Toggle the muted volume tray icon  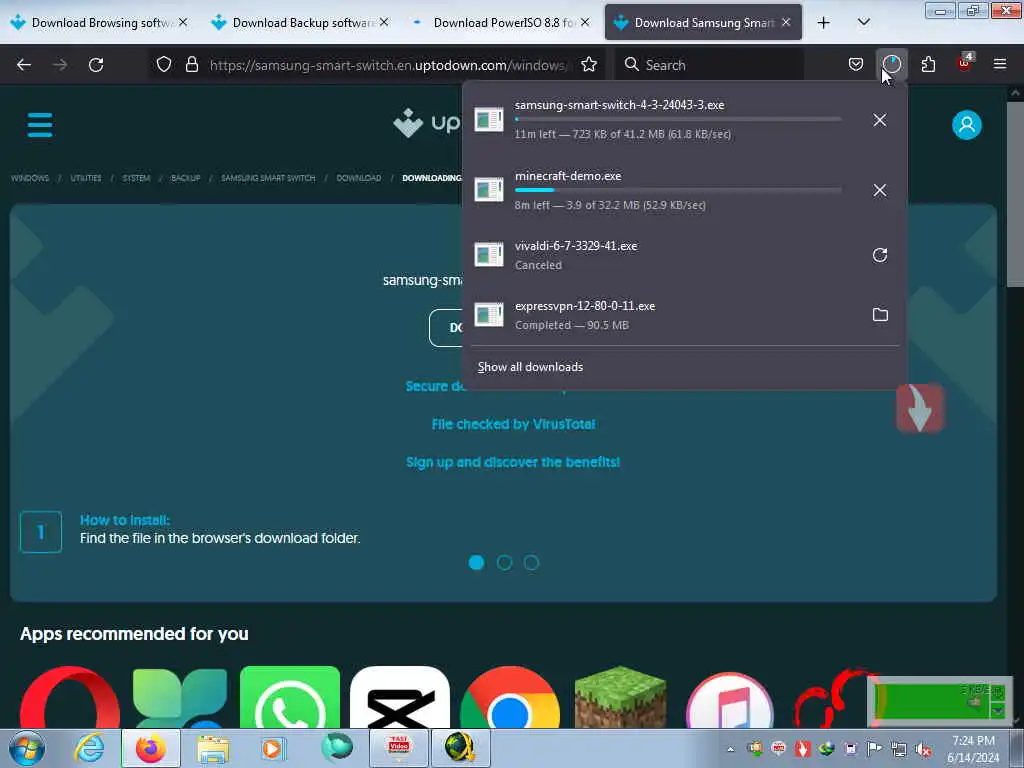(x=923, y=749)
